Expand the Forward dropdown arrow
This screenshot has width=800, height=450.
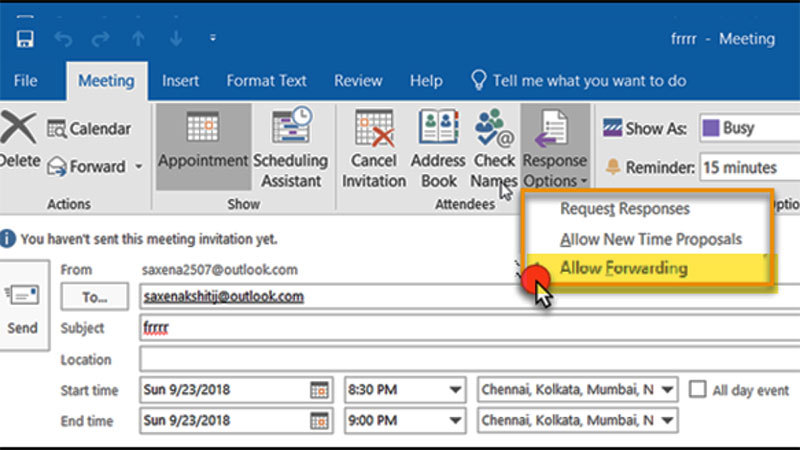tap(139, 166)
